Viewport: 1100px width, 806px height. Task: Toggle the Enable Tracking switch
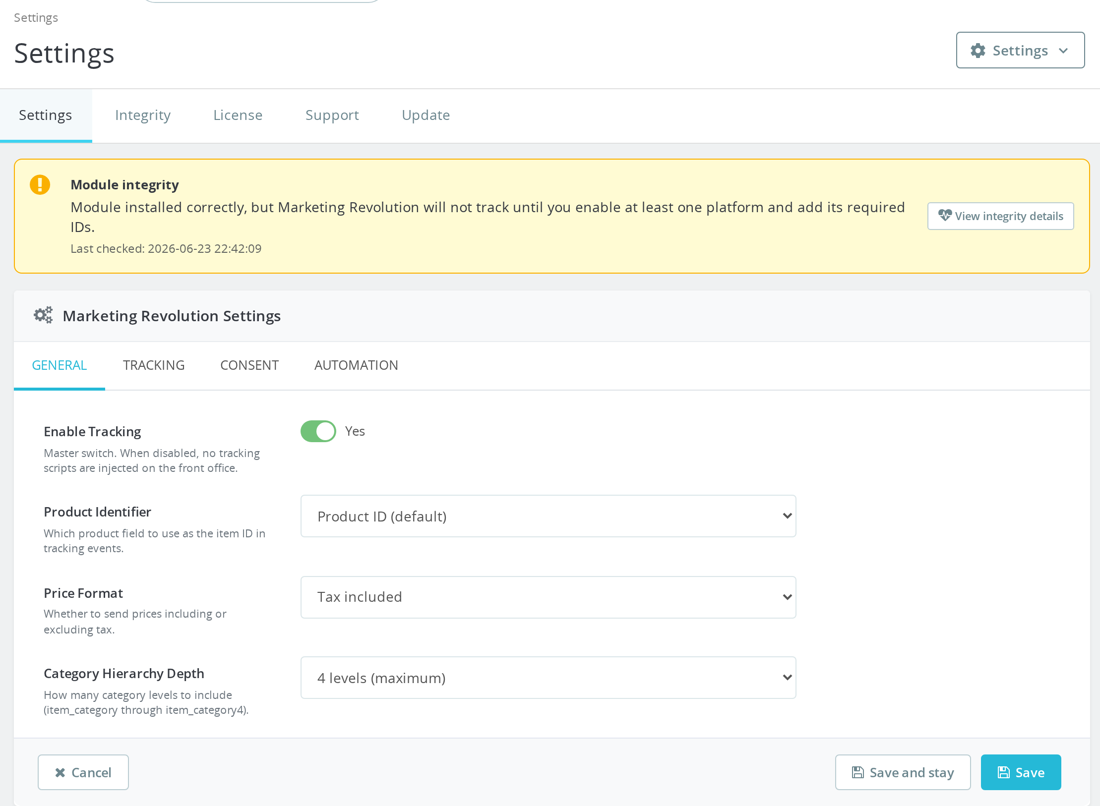pyautogui.click(x=318, y=431)
